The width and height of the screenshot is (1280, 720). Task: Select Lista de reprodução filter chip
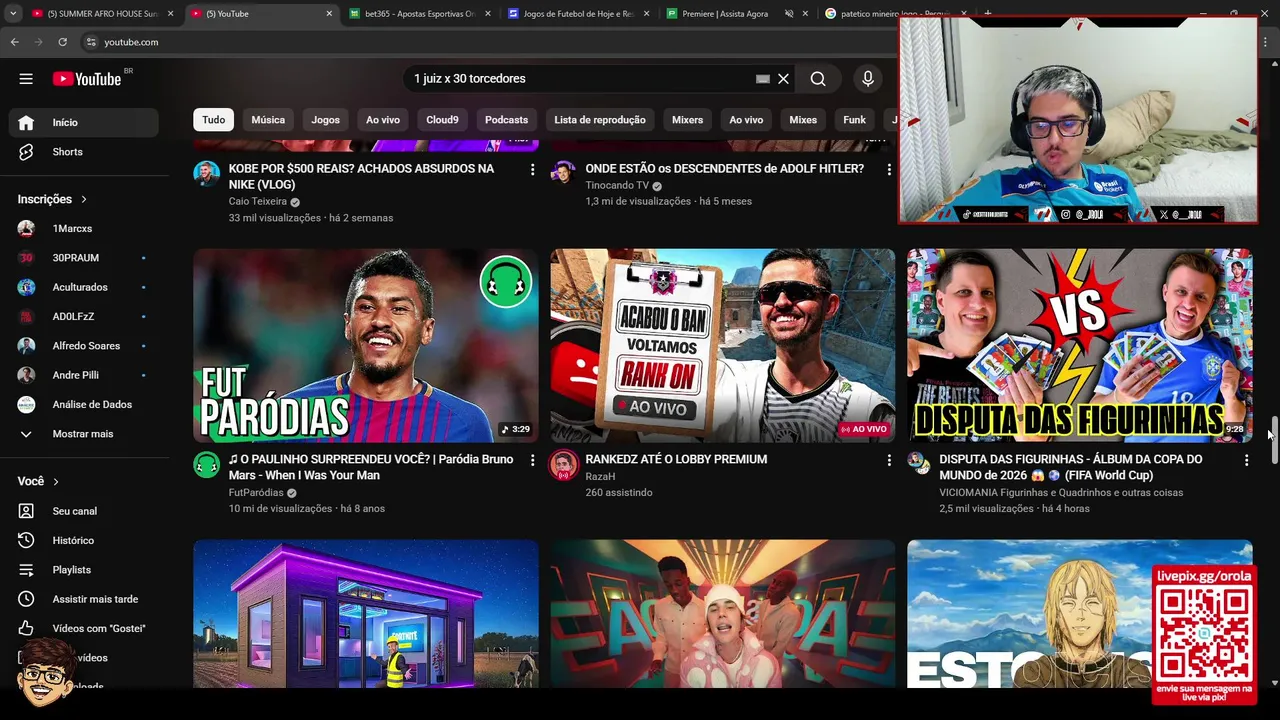600,120
